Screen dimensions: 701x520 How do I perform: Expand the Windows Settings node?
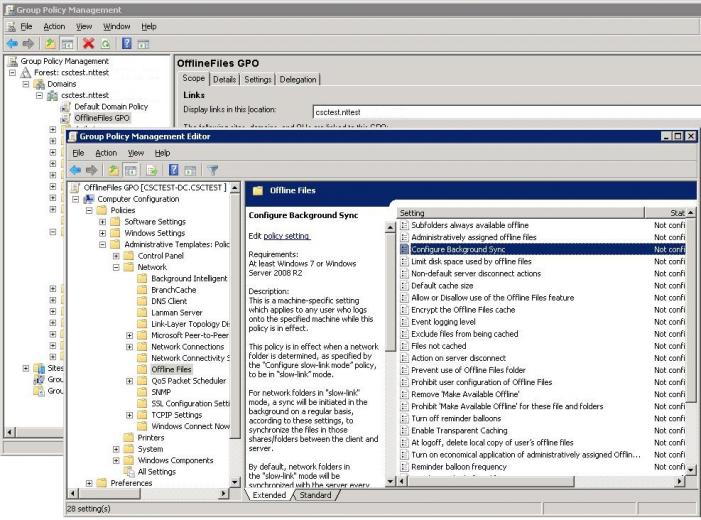102,233
